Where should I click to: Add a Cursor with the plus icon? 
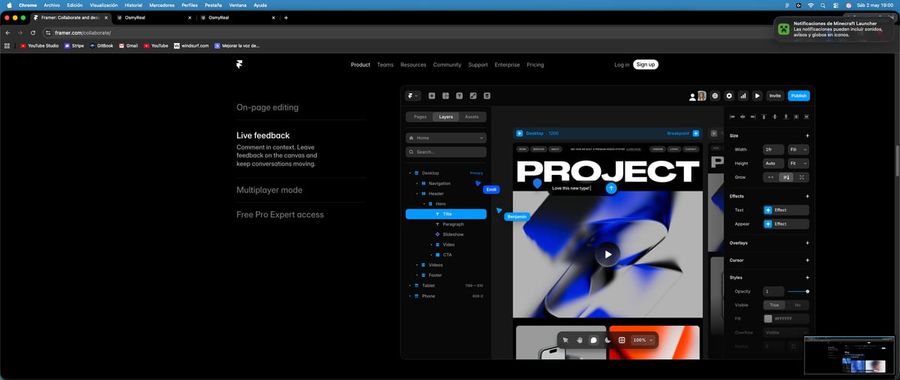[808, 261]
